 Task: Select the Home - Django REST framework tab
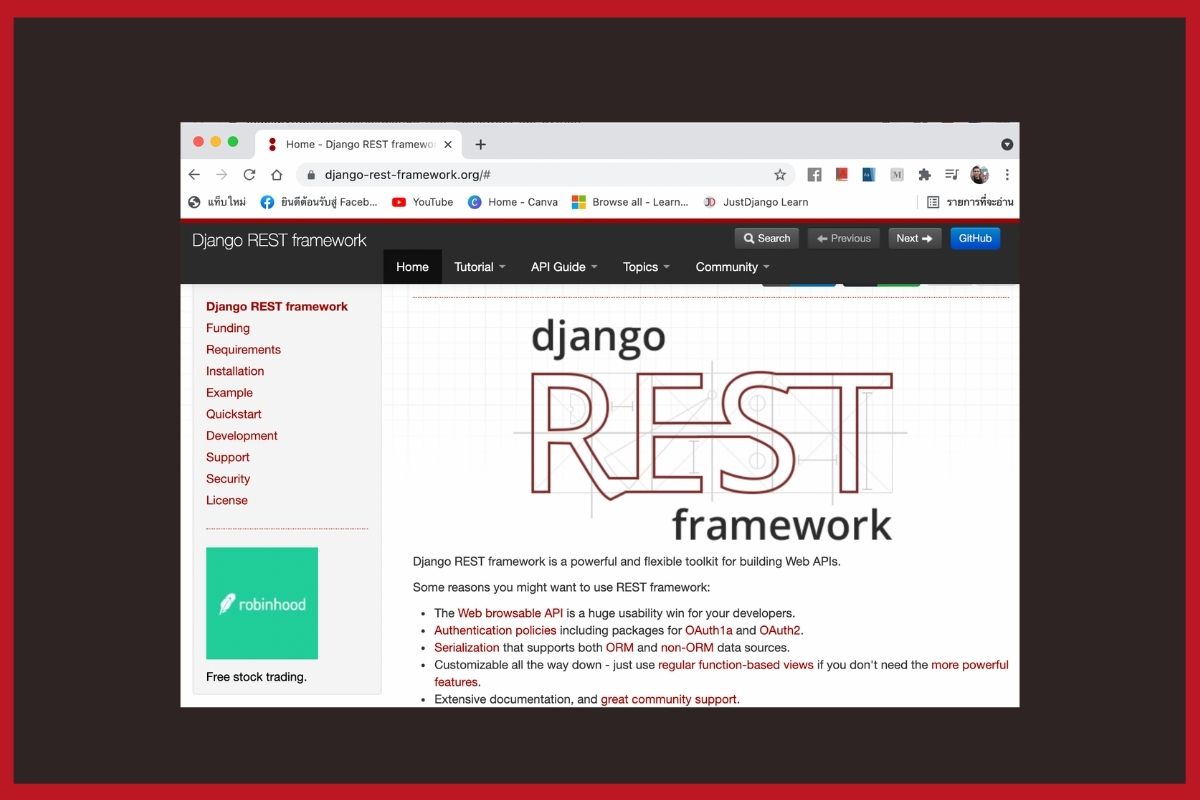[358, 144]
